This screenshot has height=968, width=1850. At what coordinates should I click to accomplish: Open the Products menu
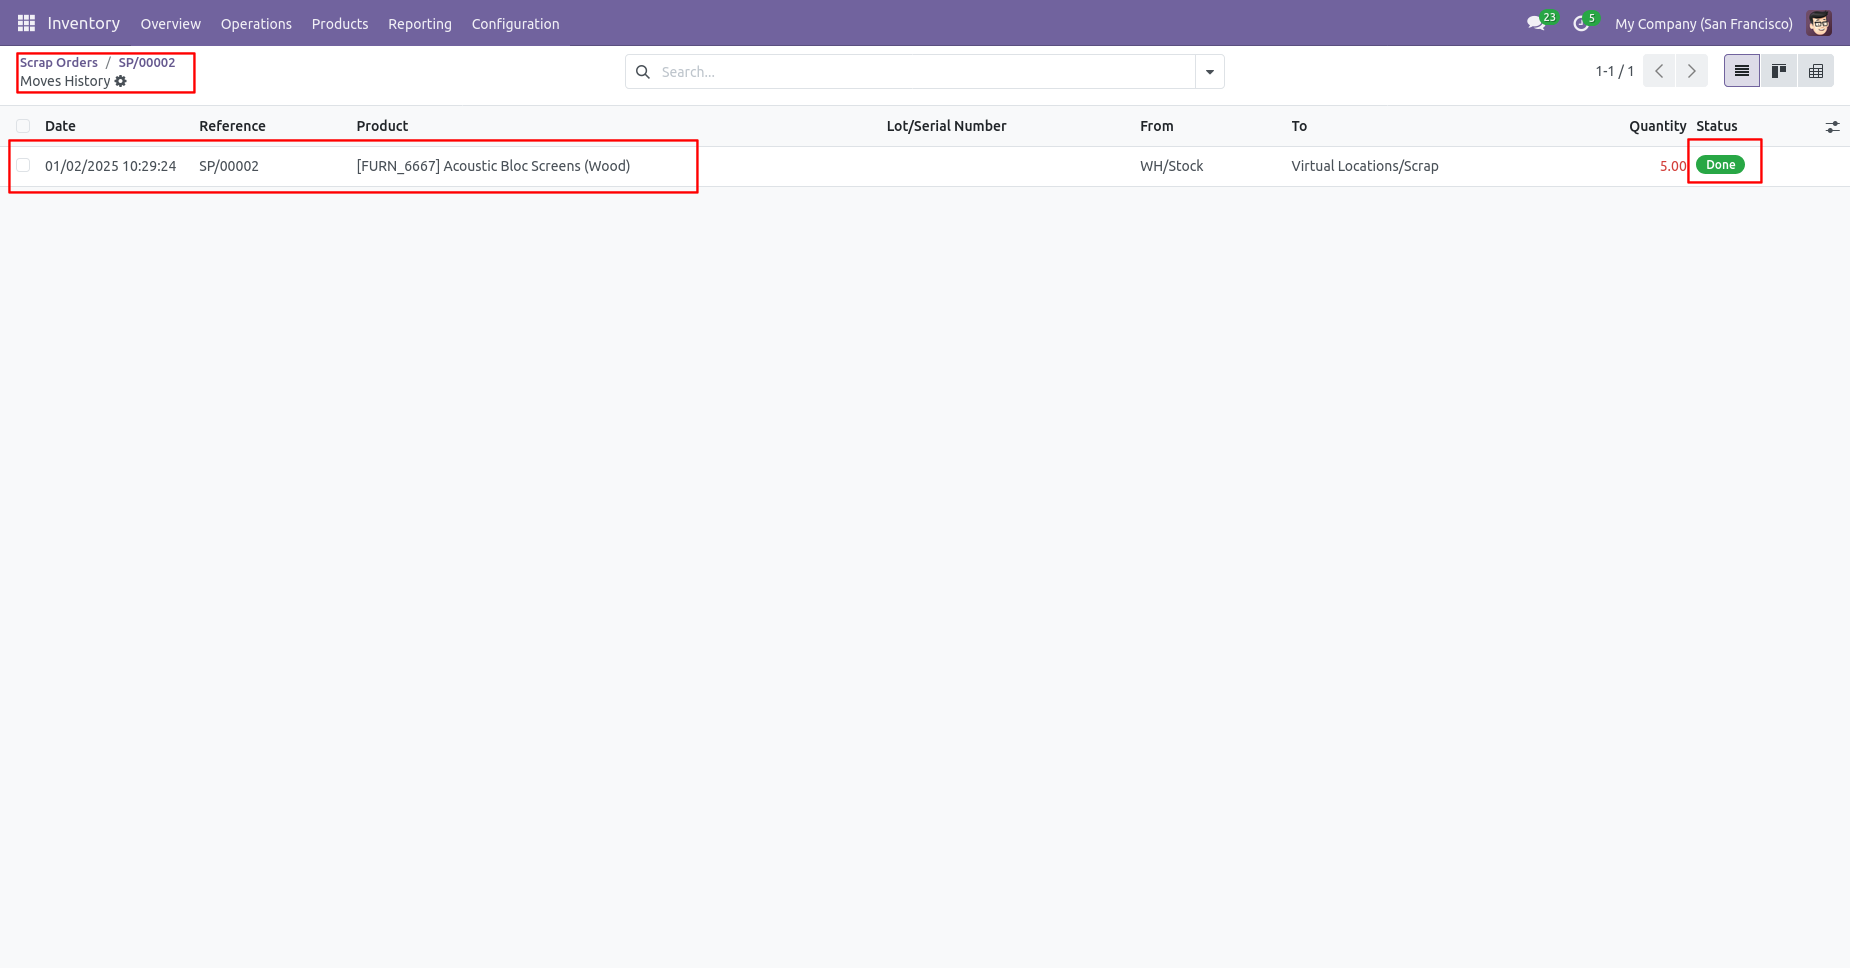(x=340, y=24)
